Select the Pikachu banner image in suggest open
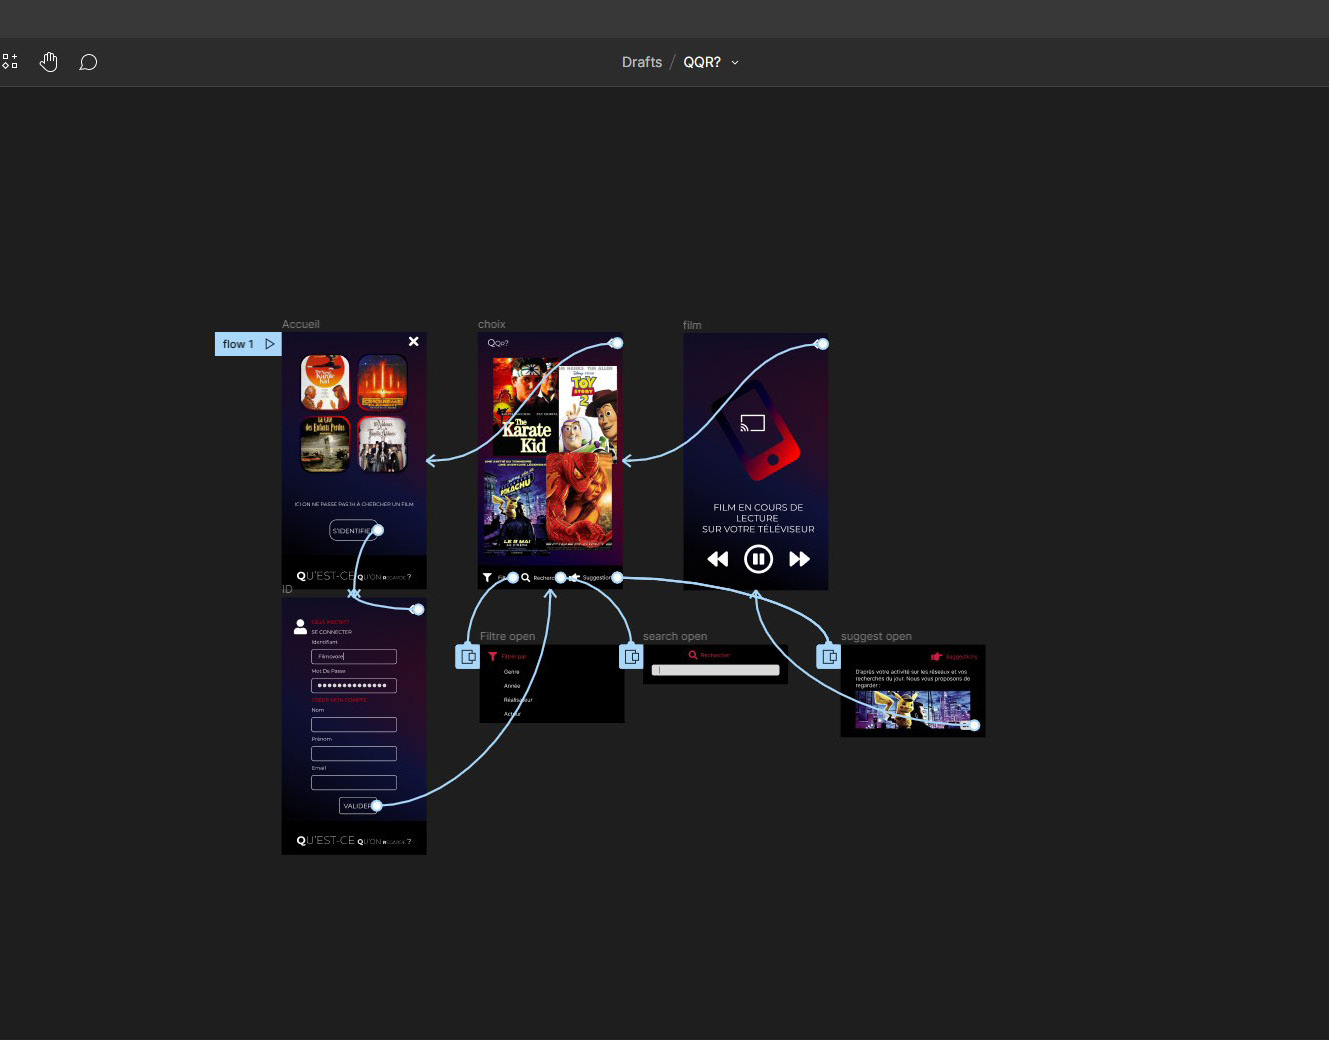1329x1040 pixels. click(913, 710)
